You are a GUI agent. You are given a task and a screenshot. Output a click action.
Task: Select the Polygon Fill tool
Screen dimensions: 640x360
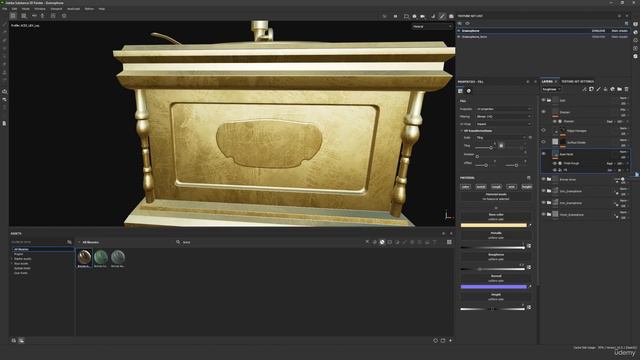(x=4, y=48)
